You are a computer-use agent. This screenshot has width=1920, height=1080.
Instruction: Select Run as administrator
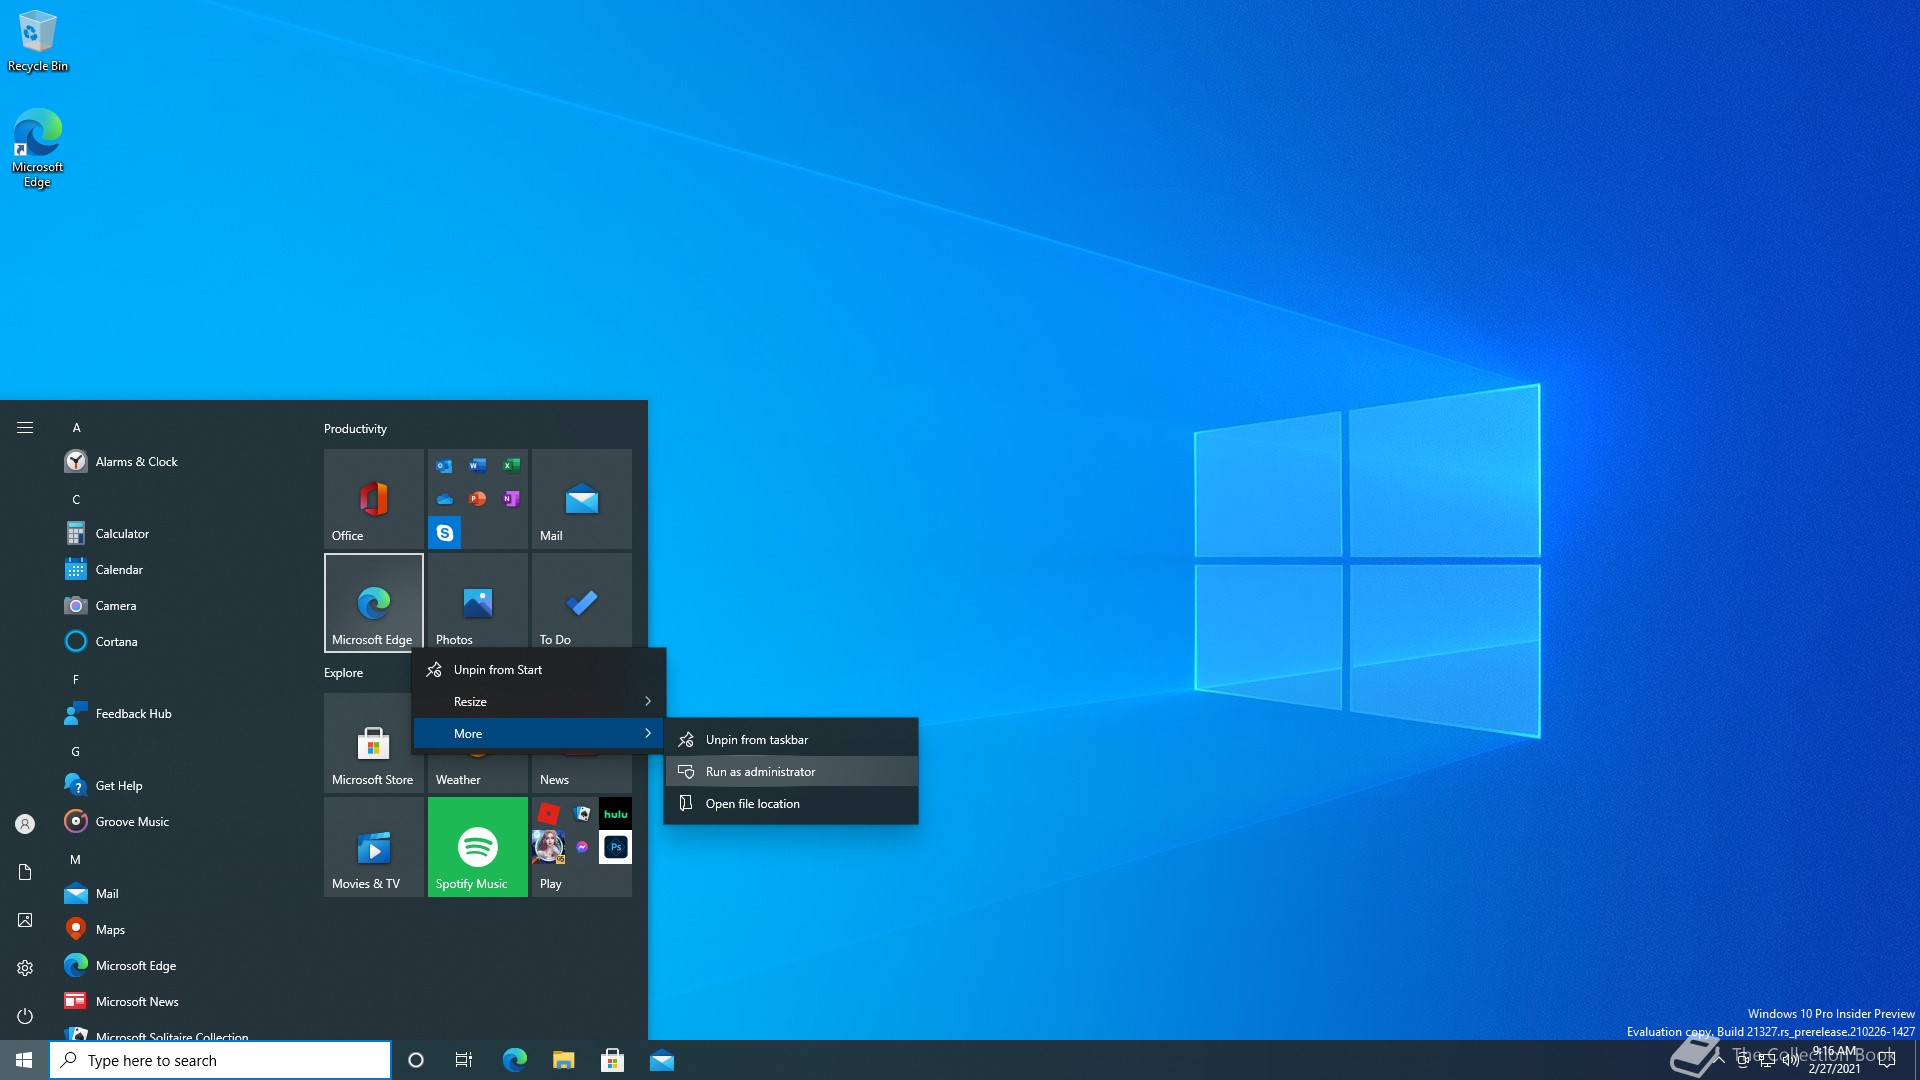[x=791, y=771]
